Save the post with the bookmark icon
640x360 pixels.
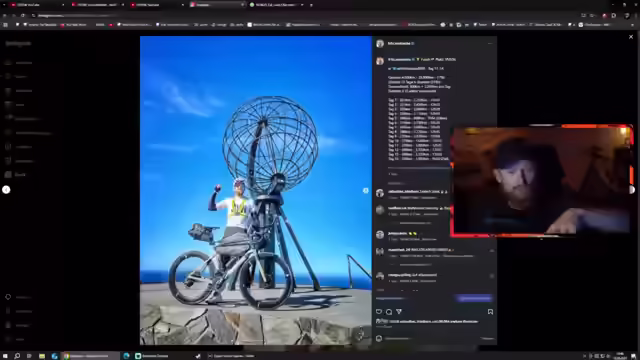tap(490, 312)
